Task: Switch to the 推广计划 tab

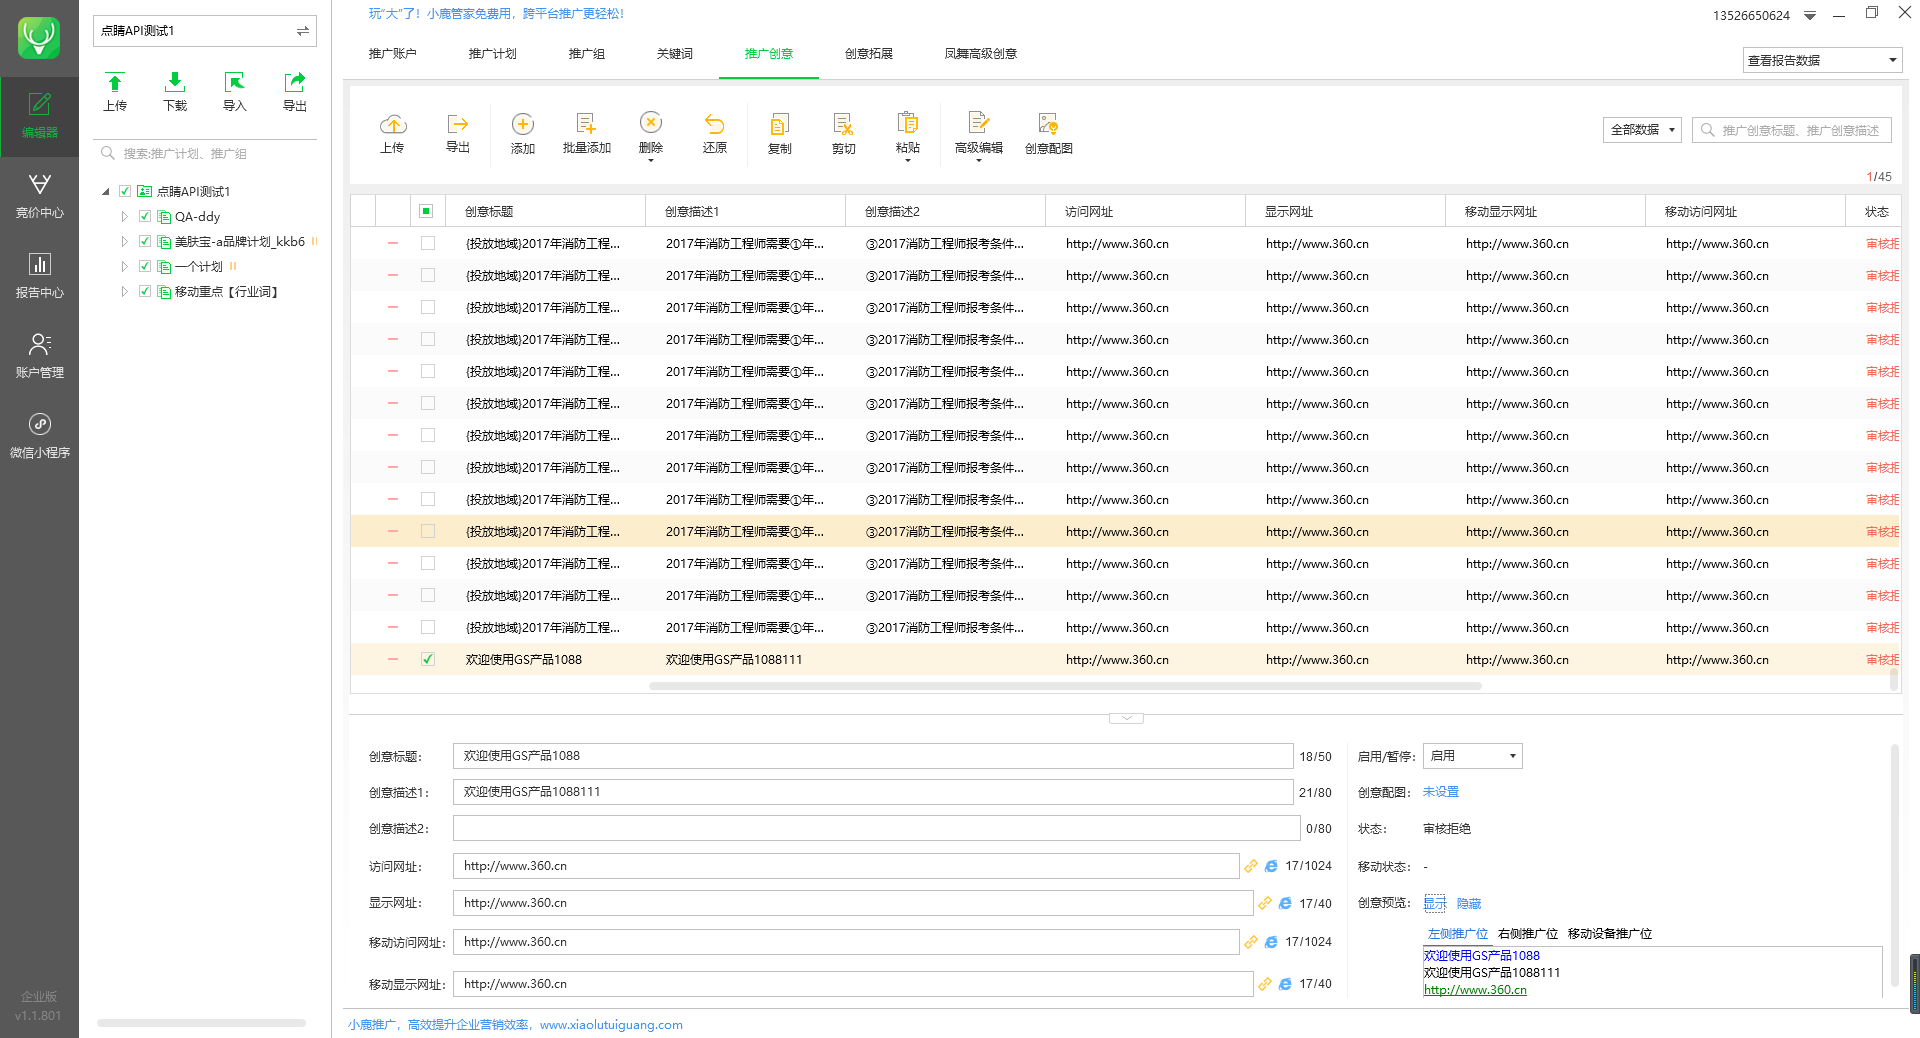Action: (492, 54)
